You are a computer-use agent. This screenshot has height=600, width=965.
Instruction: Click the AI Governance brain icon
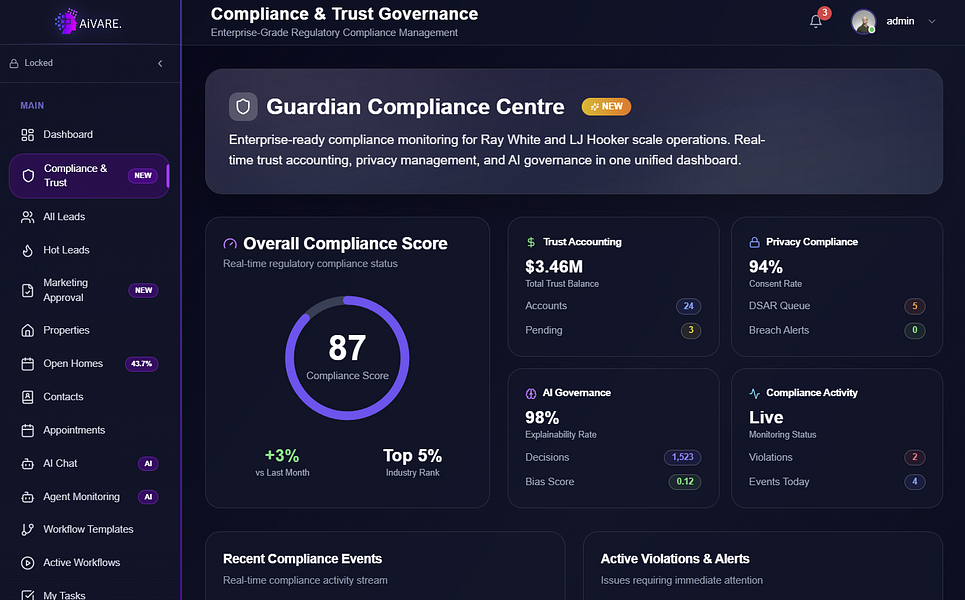pyautogui.click(x=531, y=393)
